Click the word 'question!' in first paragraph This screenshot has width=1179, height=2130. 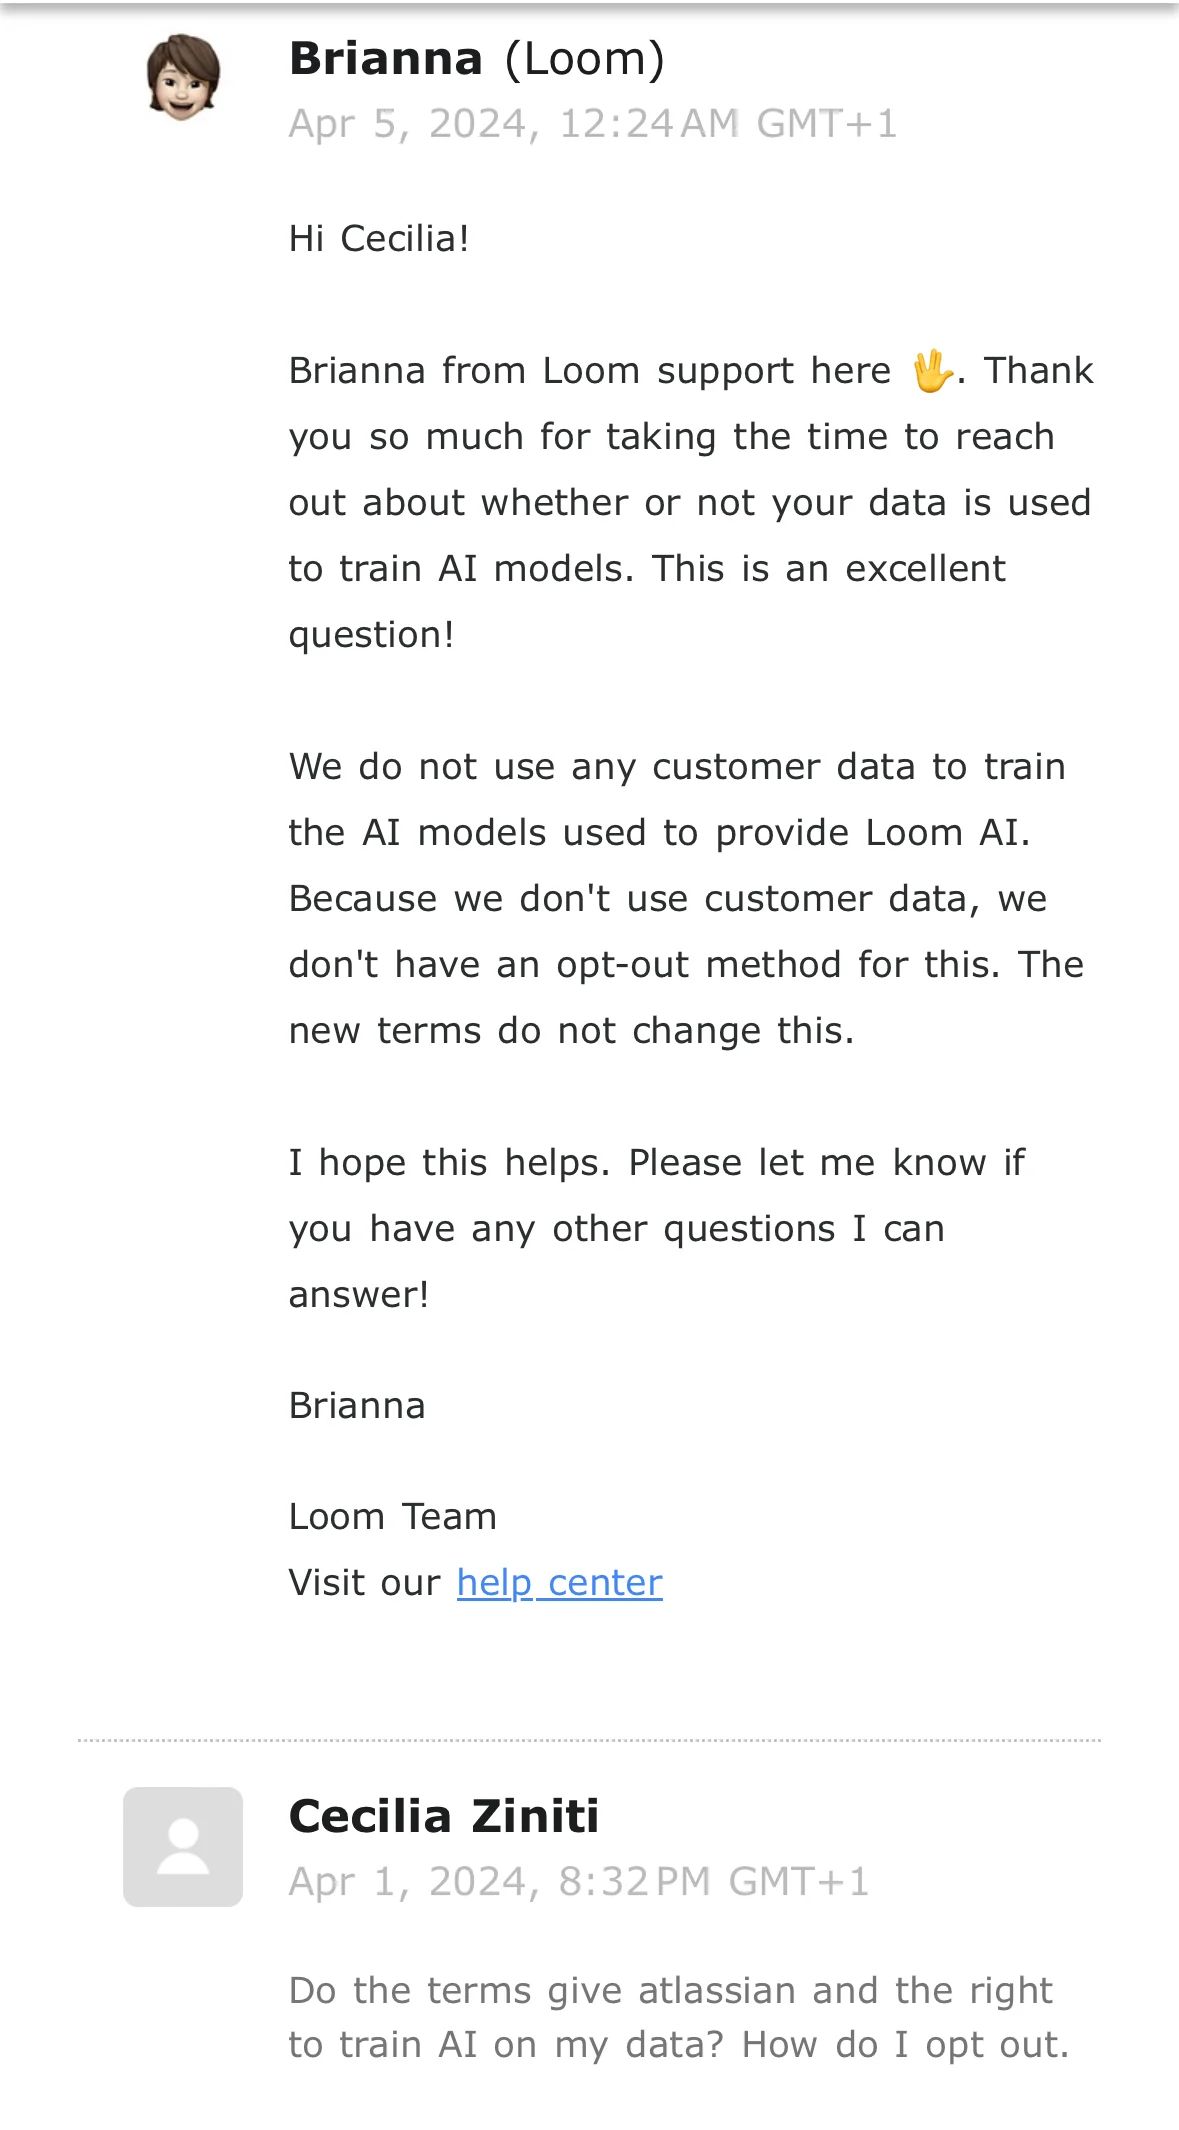click(x=372, y=634)
